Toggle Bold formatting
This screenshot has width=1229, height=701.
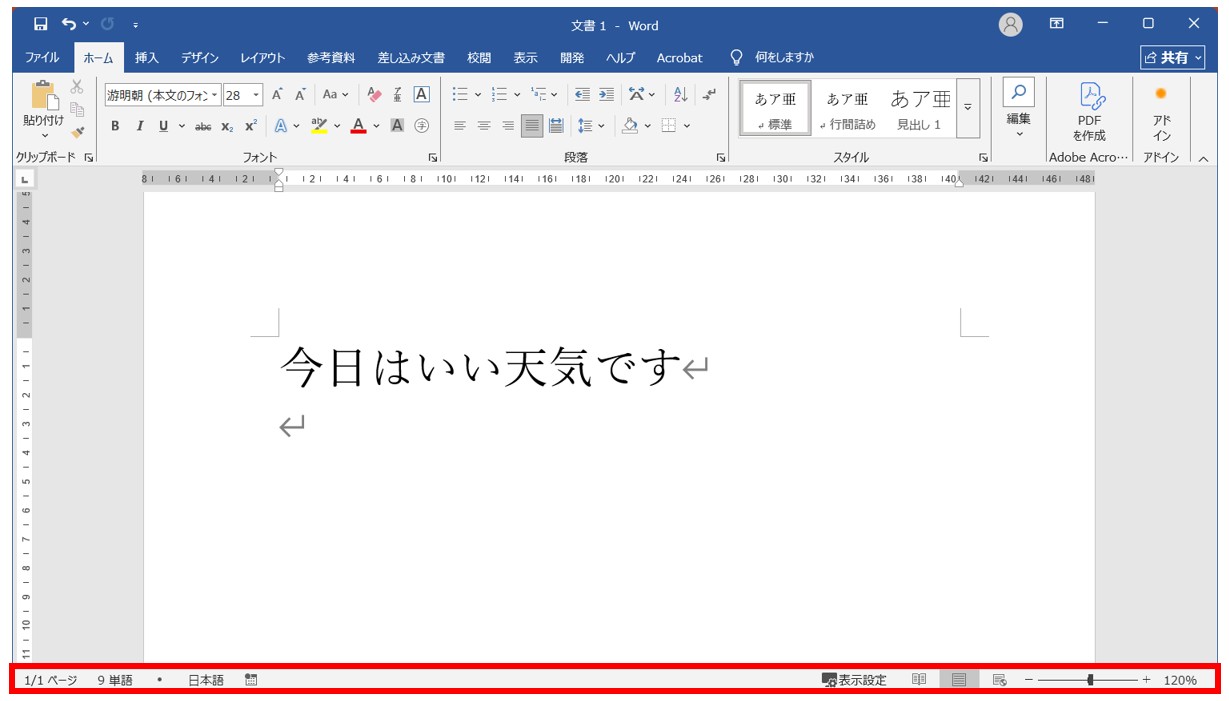tap(115, 126)
